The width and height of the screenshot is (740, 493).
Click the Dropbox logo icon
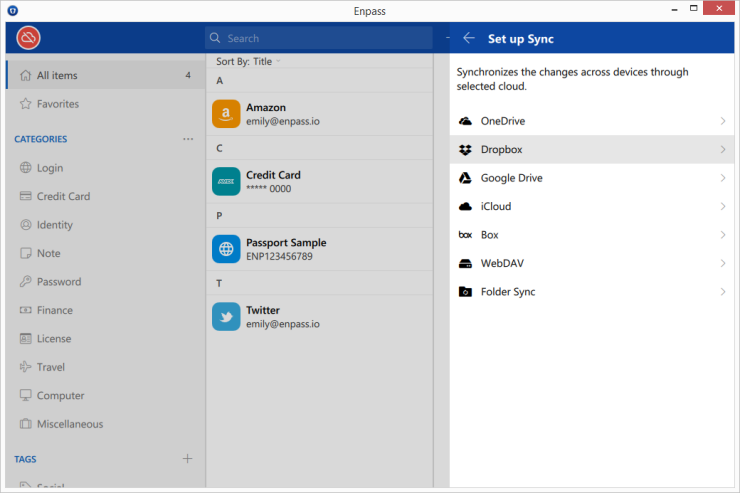[465, 150]
